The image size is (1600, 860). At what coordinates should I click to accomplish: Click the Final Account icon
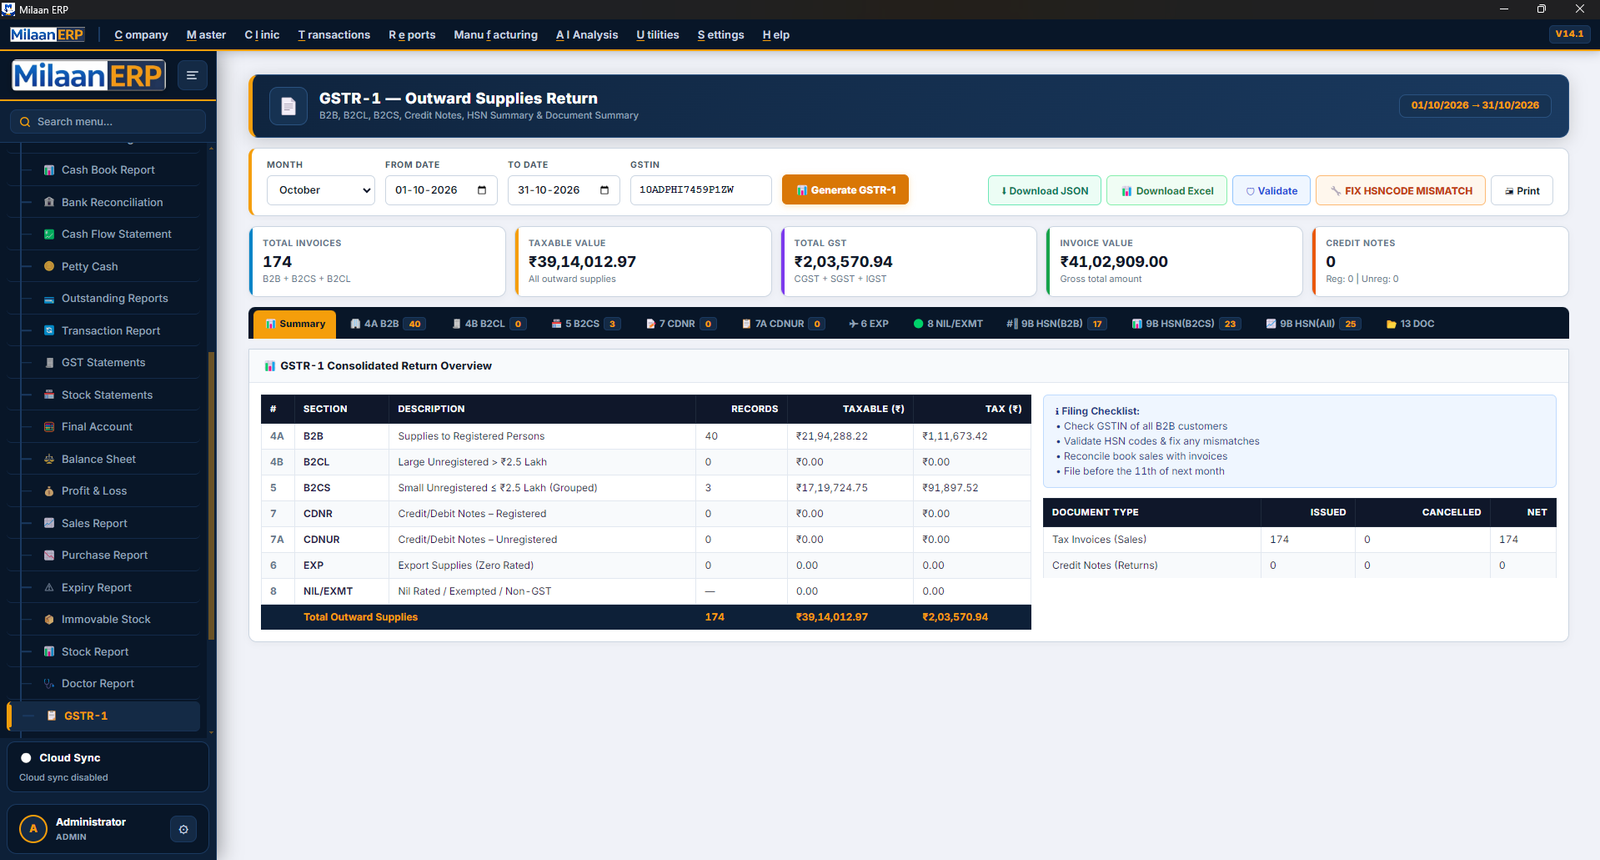coord(49,427)
